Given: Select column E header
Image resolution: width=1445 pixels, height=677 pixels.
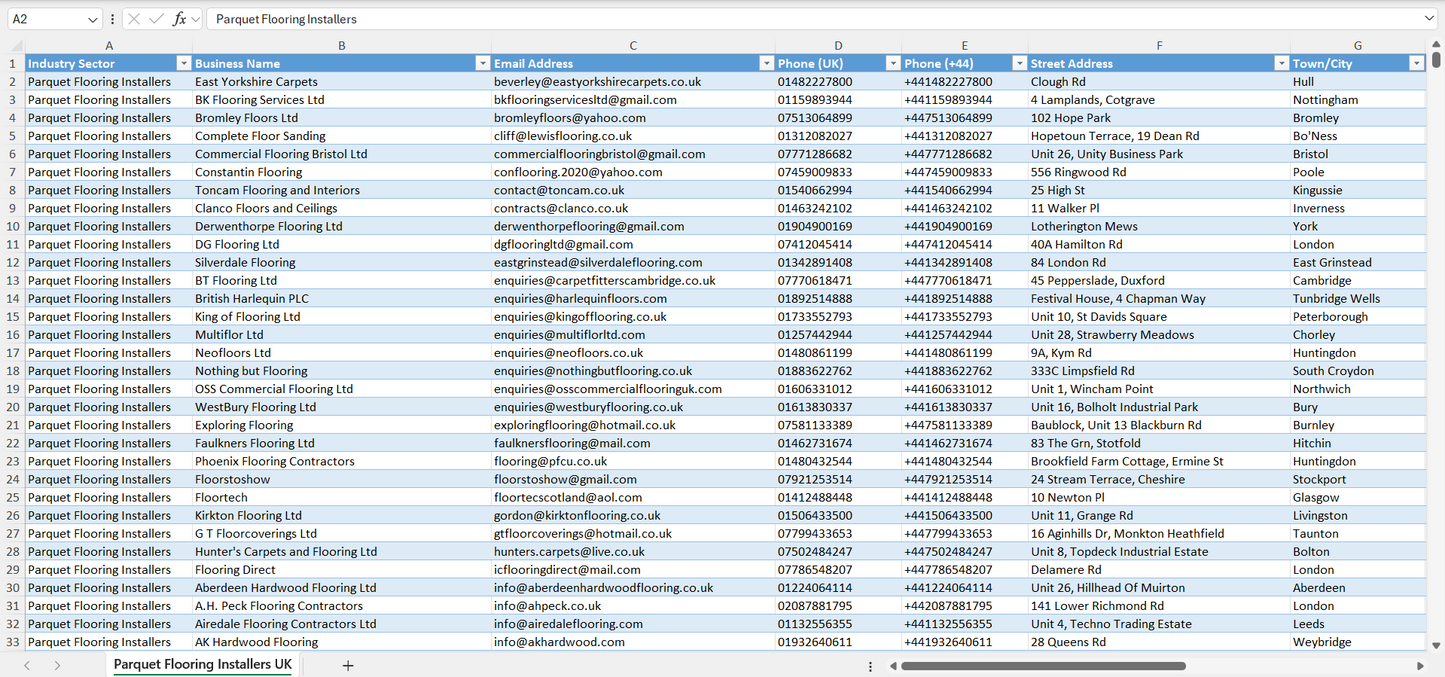Looking at the screenshot, I should pos(965,45).
